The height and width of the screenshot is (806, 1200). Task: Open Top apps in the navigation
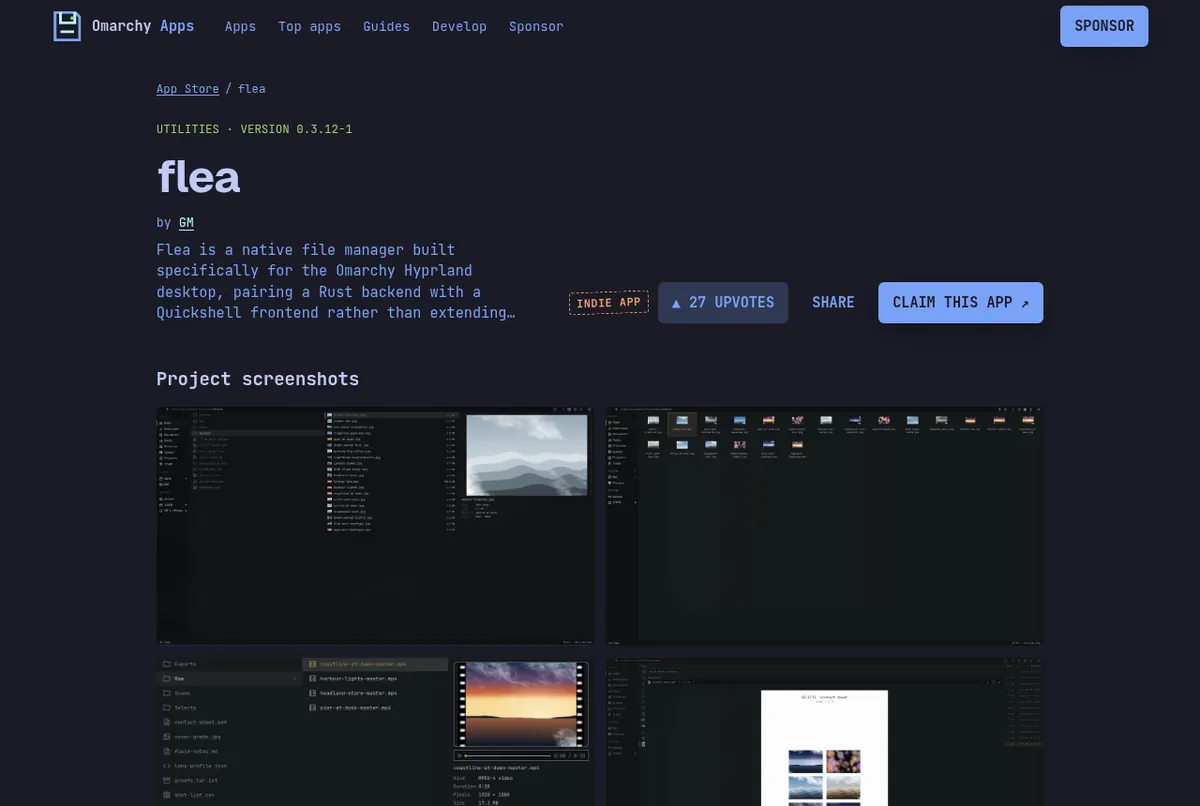click(x=310, y=27)
